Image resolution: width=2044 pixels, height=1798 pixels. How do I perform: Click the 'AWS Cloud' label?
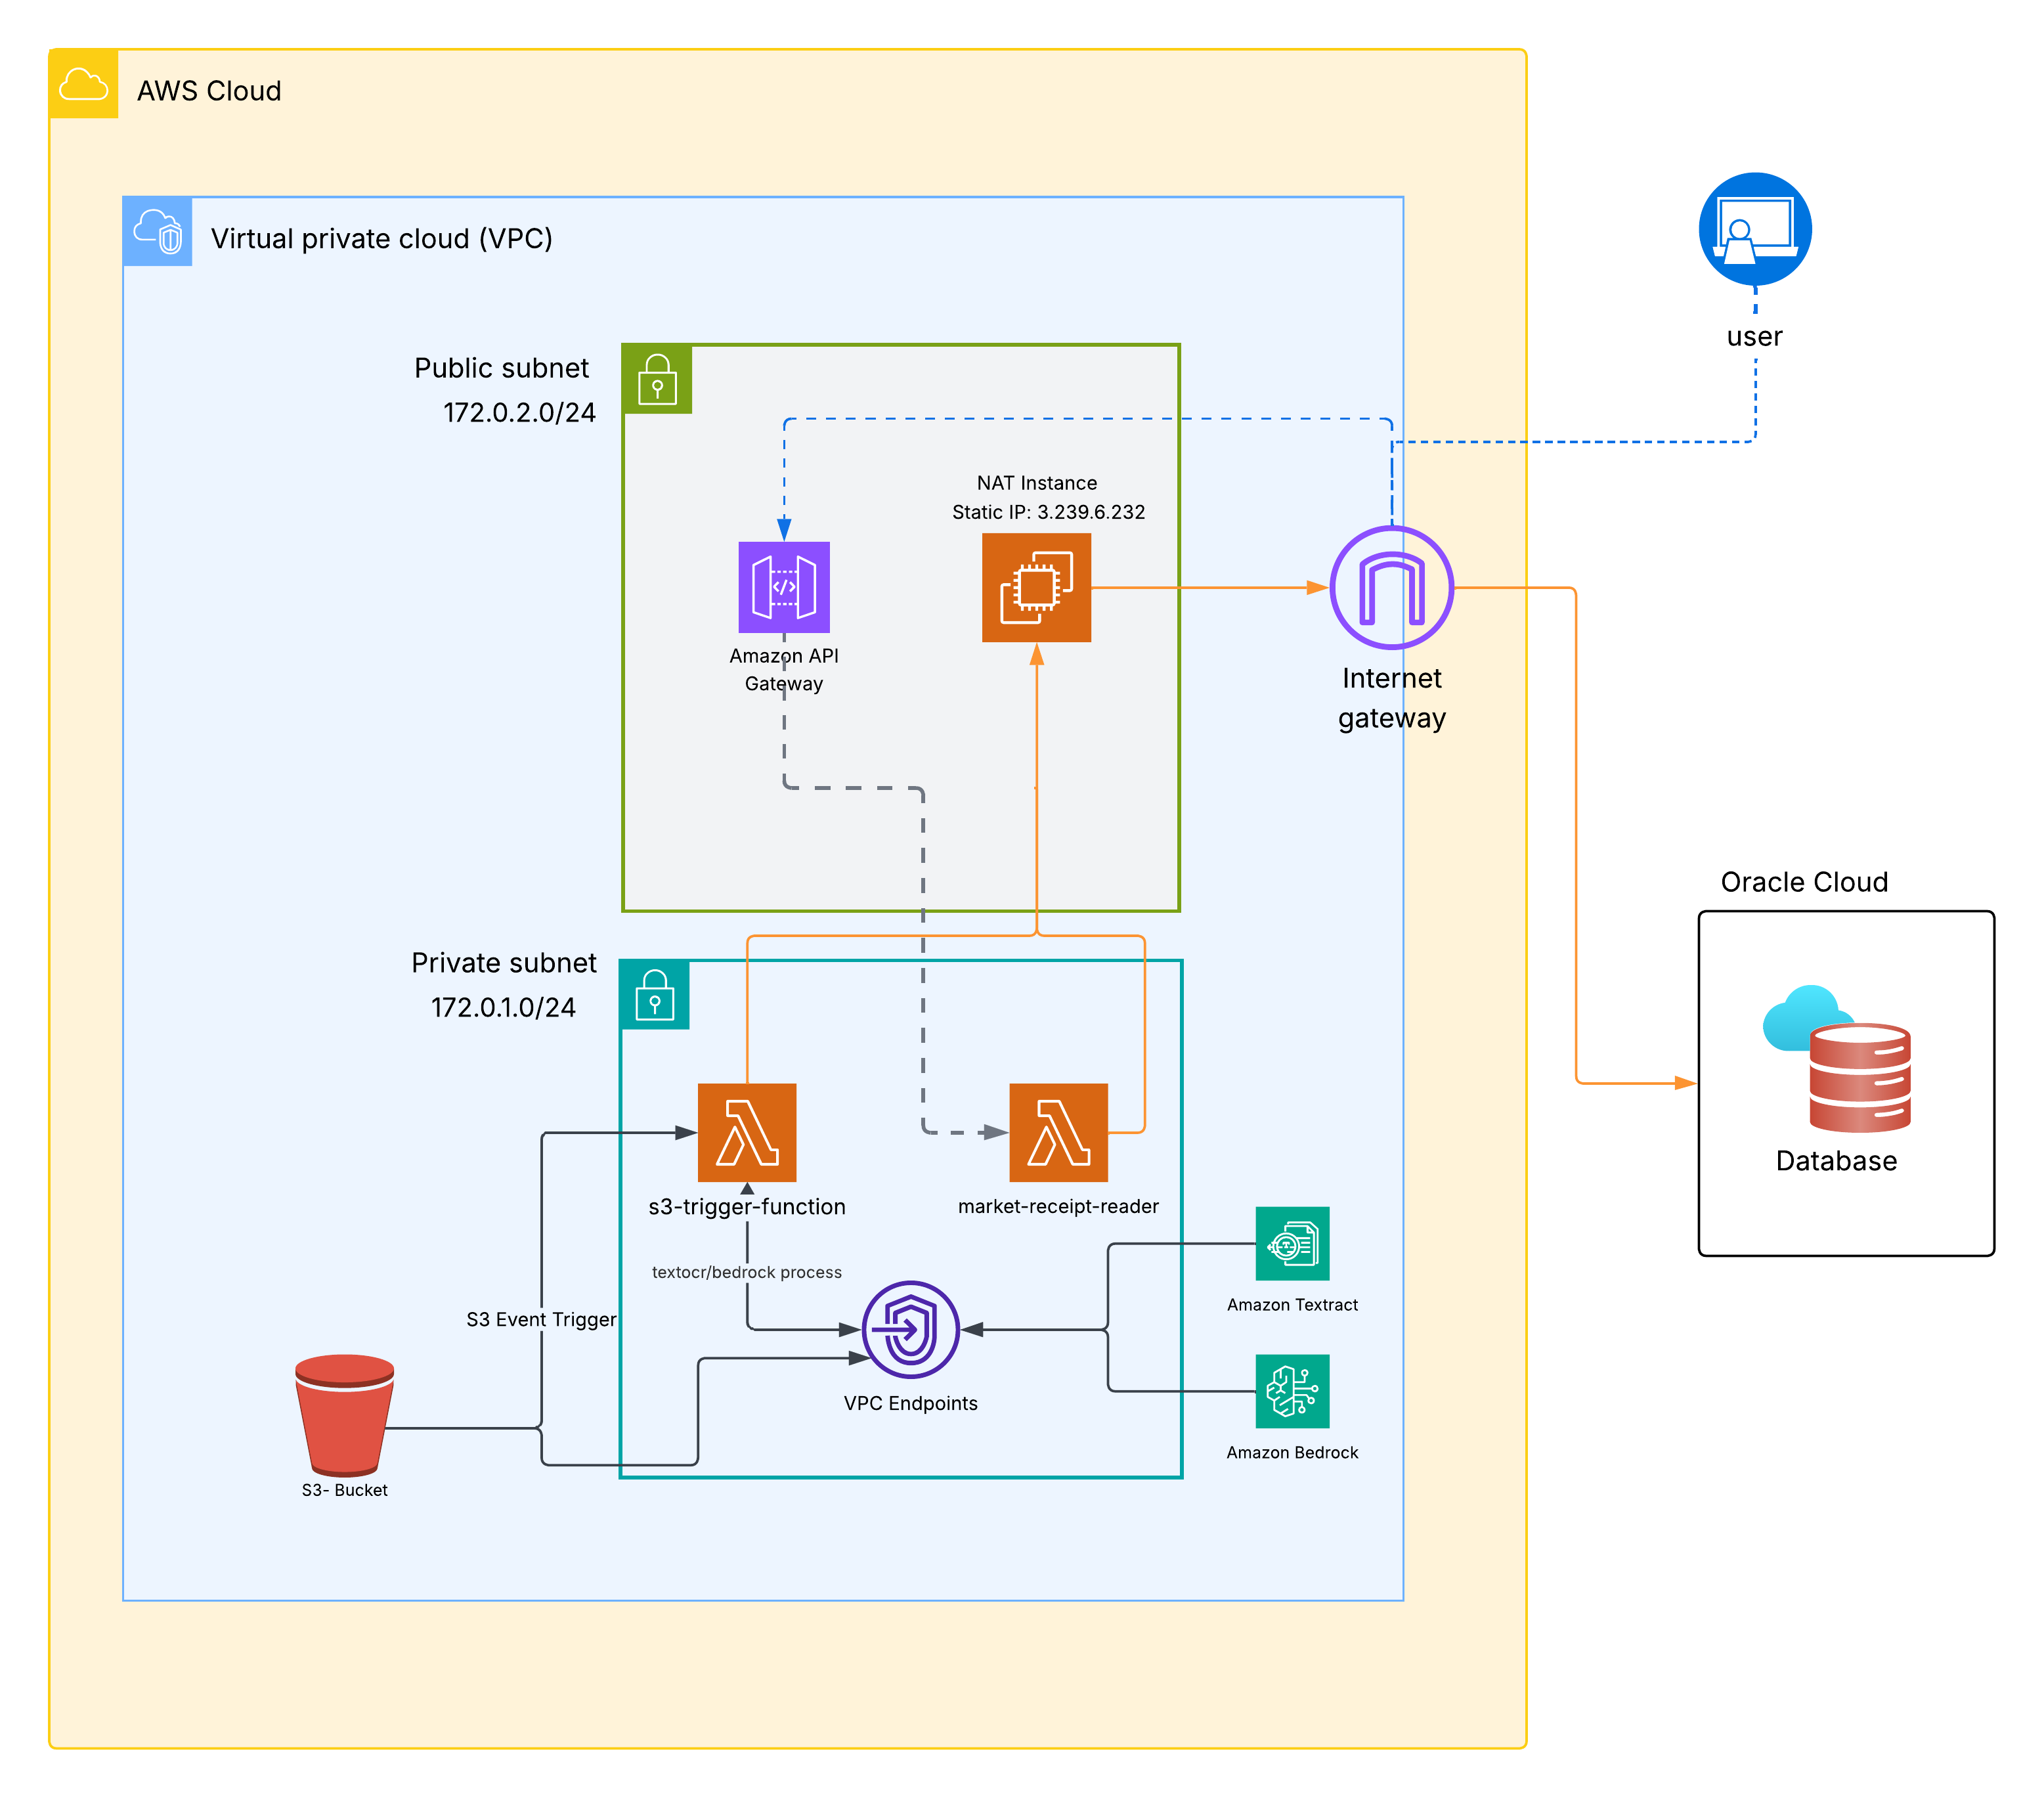click(x=209, y=91)
